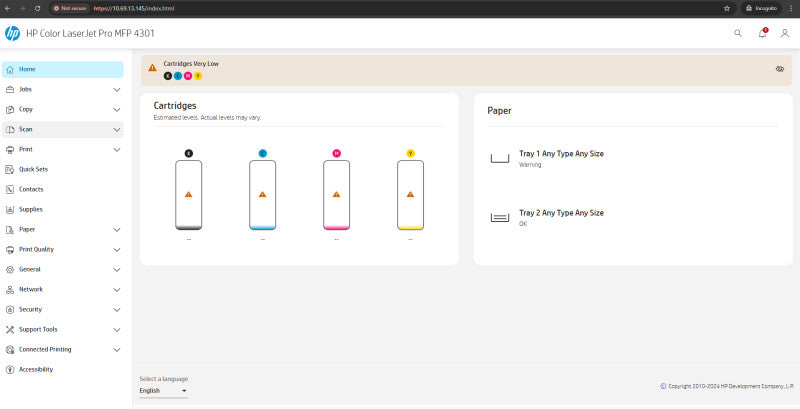Click the browser address bar URL
This screenshot has width=800, height=409.
[x=134, y=8]
